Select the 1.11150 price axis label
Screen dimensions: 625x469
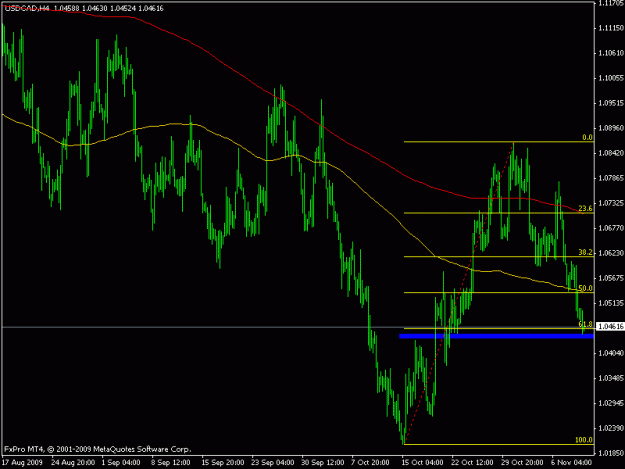611,28
